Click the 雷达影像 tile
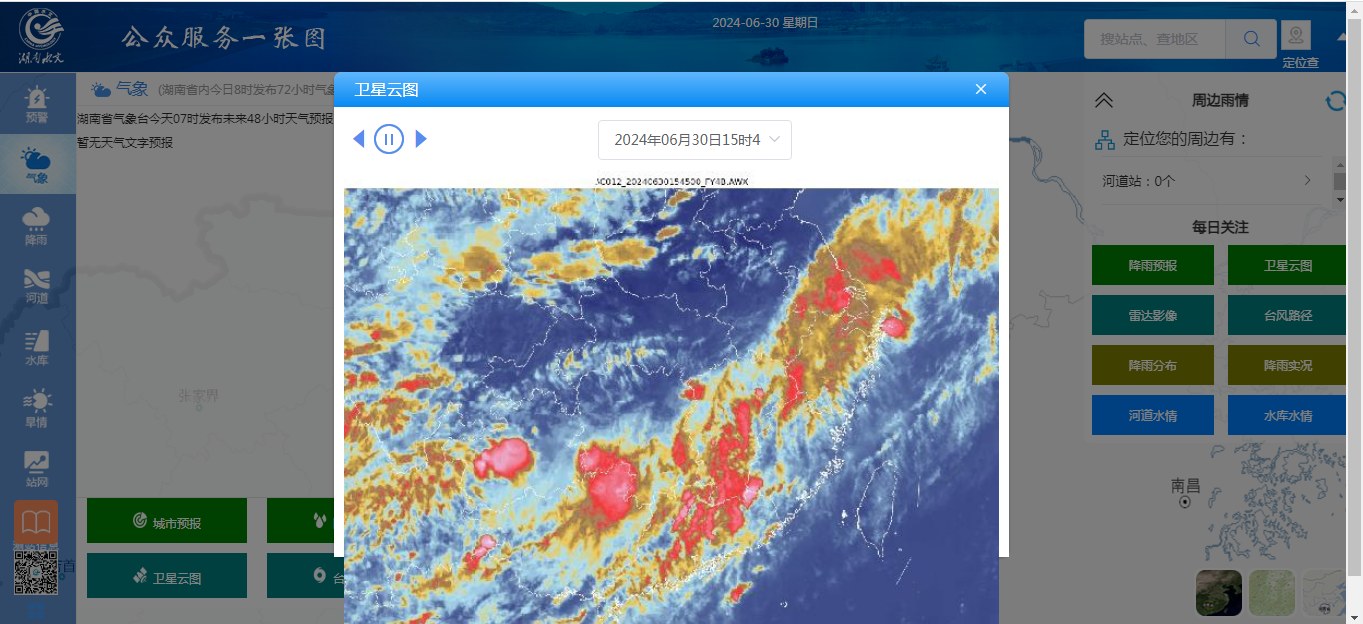Screen dimensions: 1363x624 tap(1153, 315)
